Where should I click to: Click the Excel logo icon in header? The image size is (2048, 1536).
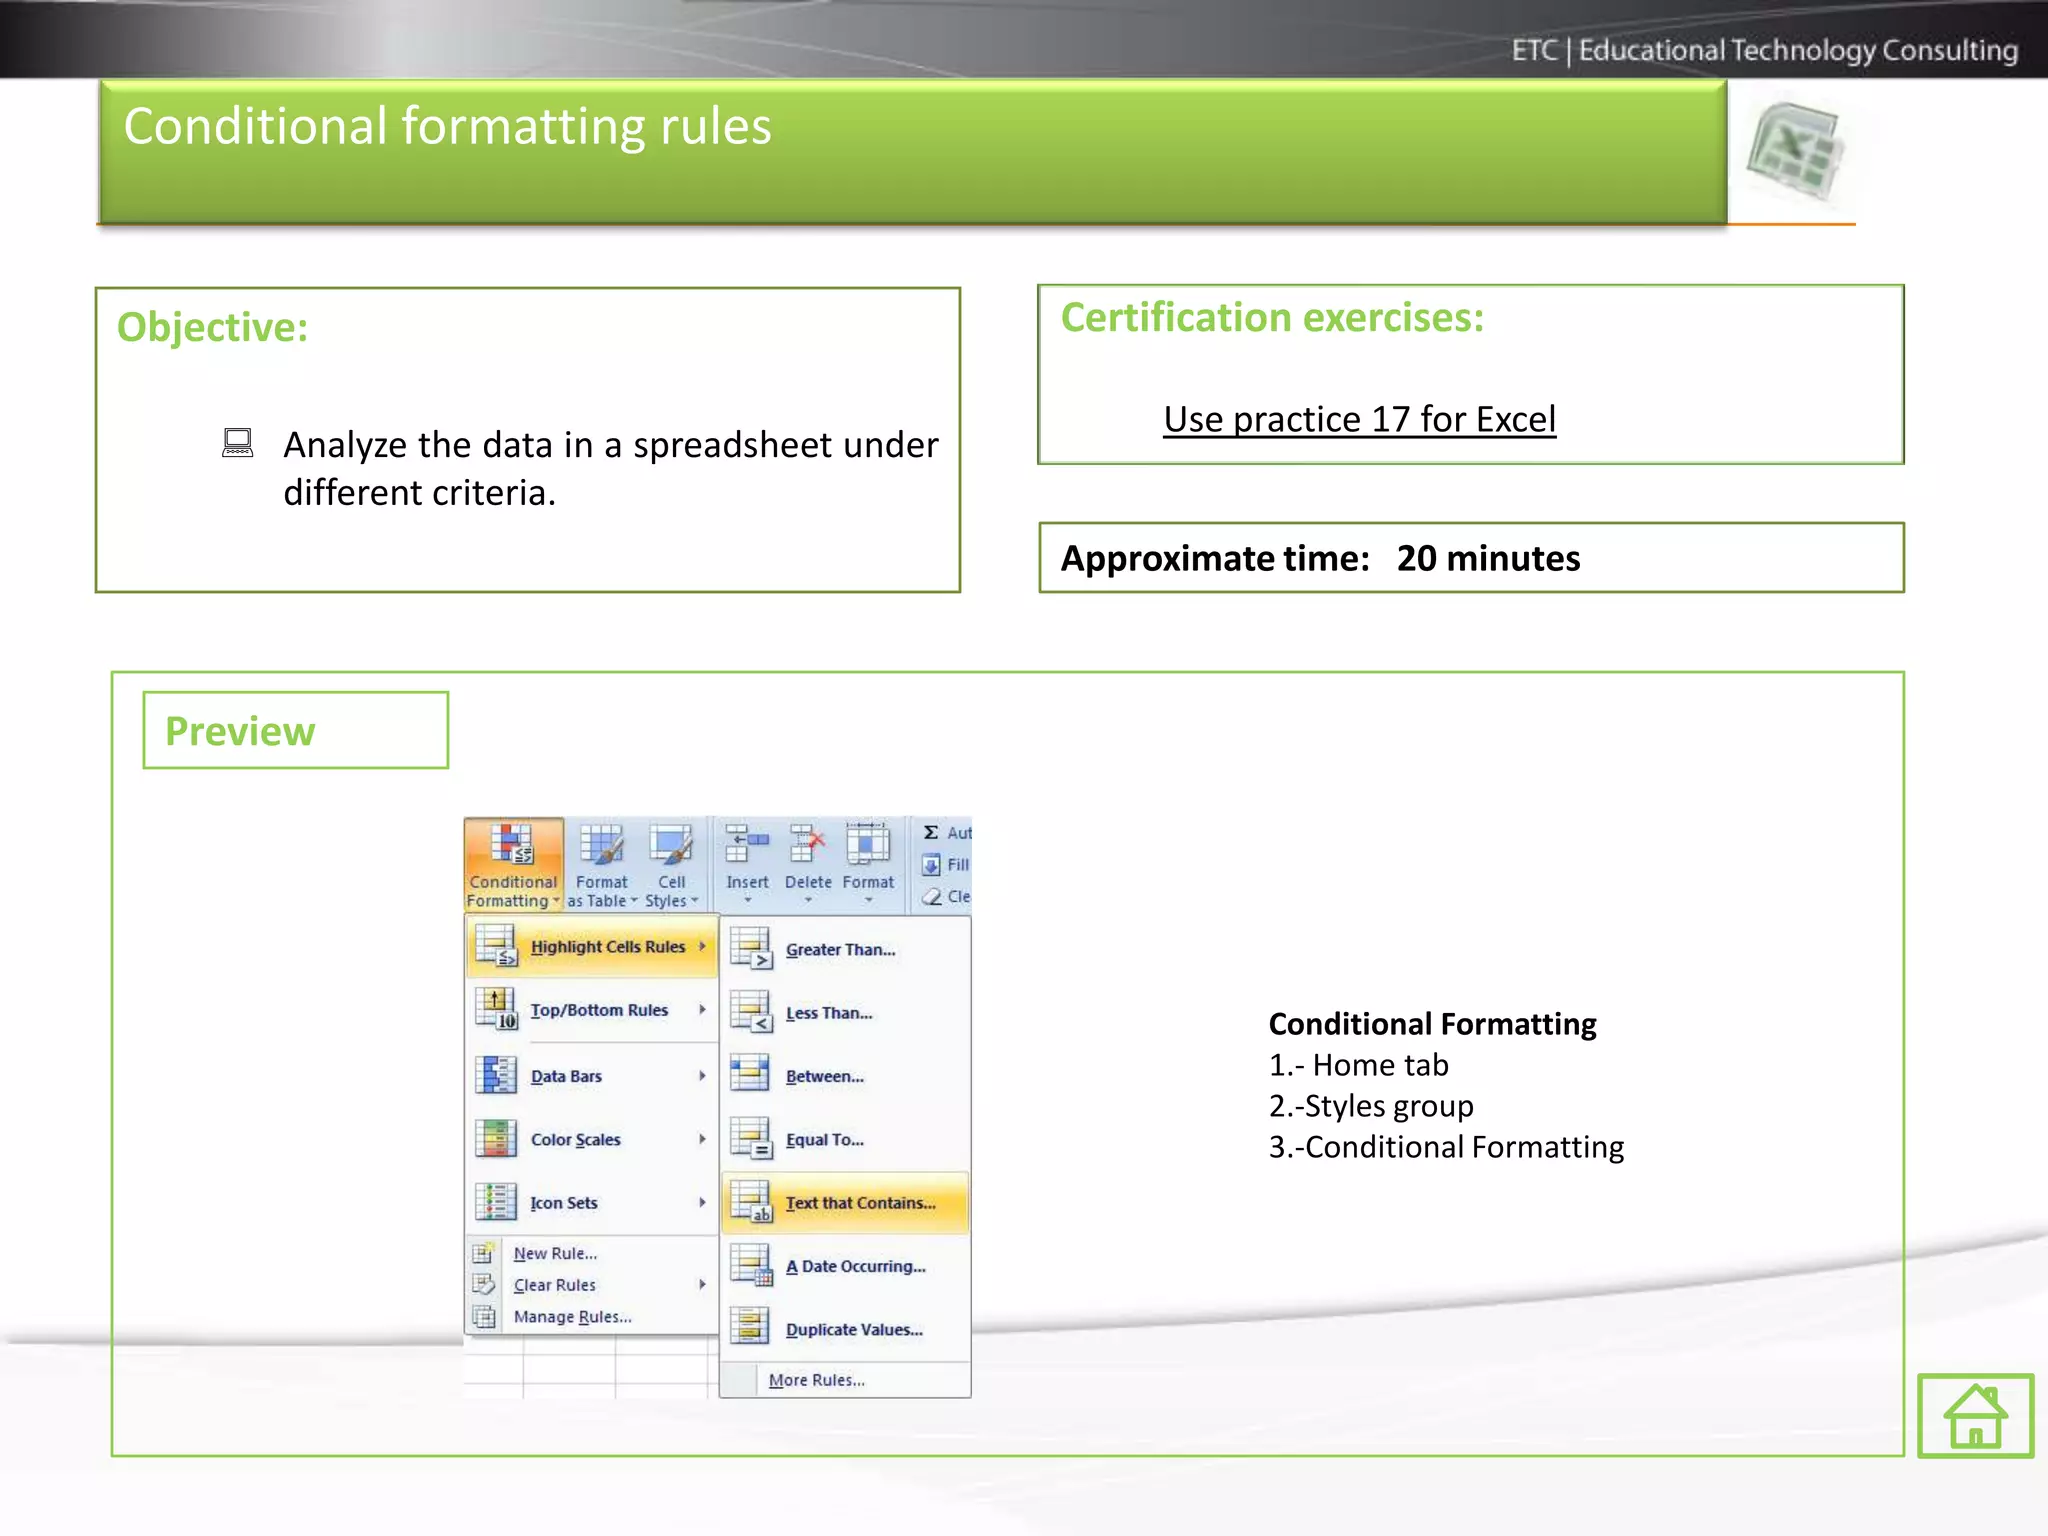pos(1795,152)
